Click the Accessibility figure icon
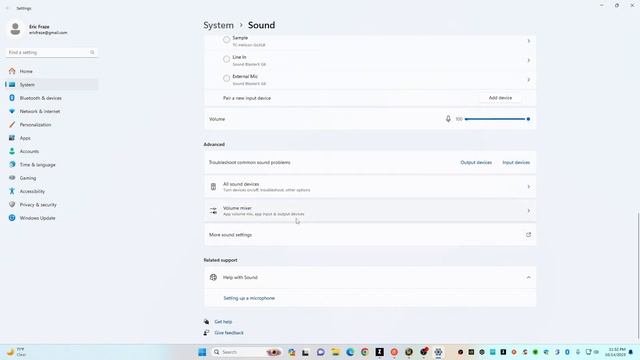640x360 pixels. click(x=12, y=191)
